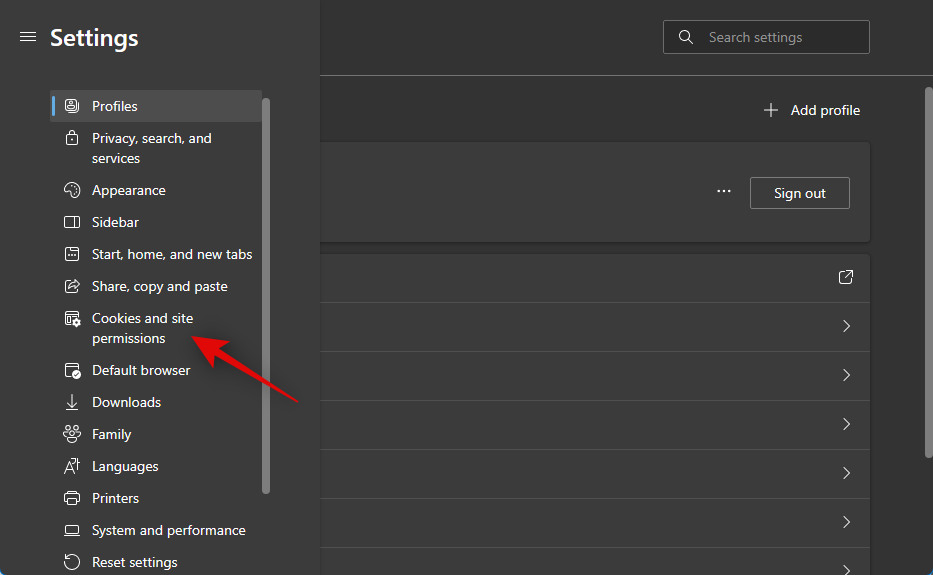Viewport: 933px width, 575px height.
Task: Click the Sign out button
Action: tap(799, 193)
